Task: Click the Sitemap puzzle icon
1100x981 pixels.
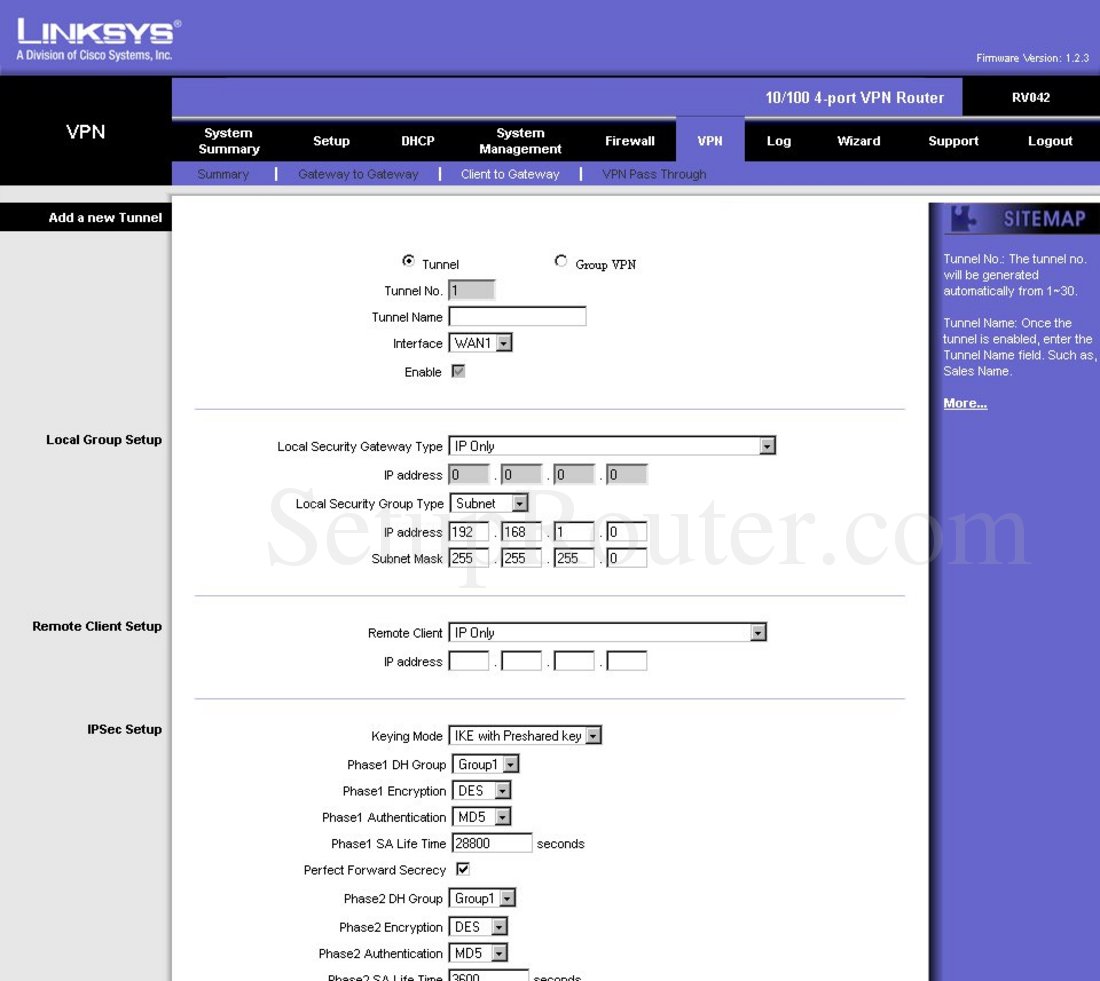Action: pos(963,218)
